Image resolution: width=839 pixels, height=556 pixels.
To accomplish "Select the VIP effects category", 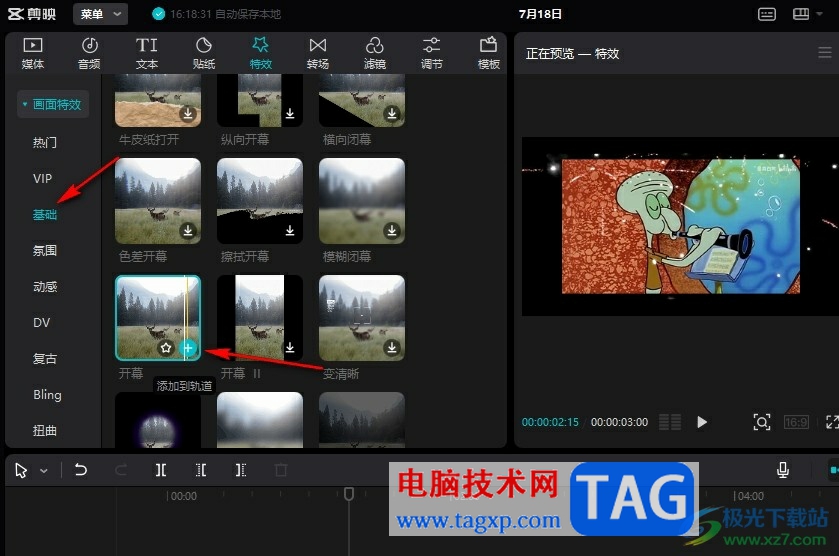I will (x=42, y=179).
